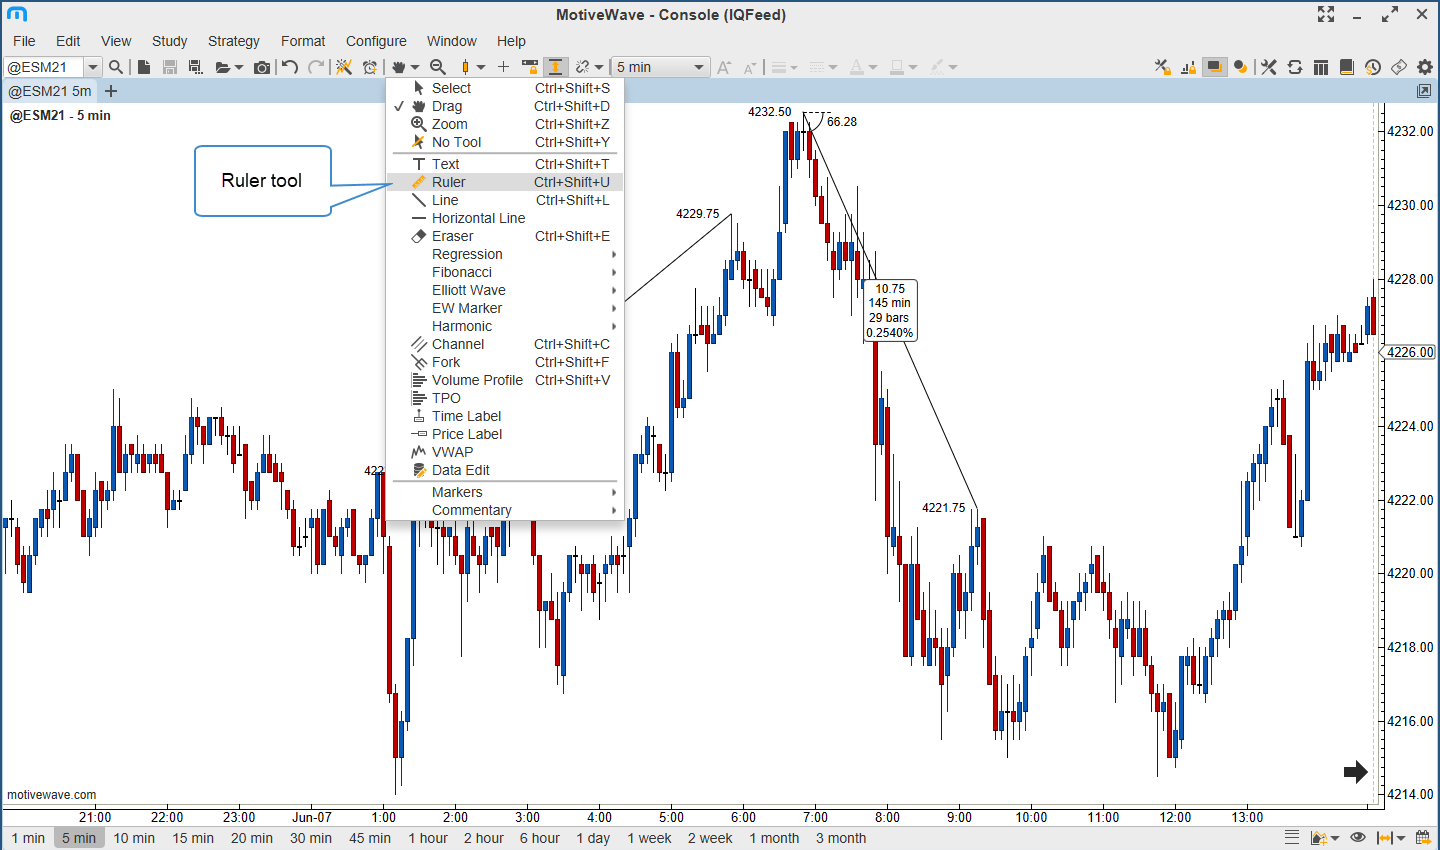1440x850 pixels.
Task: Toggle the highlighted orange vertical scale toolbar button
Action: [555, 67]
